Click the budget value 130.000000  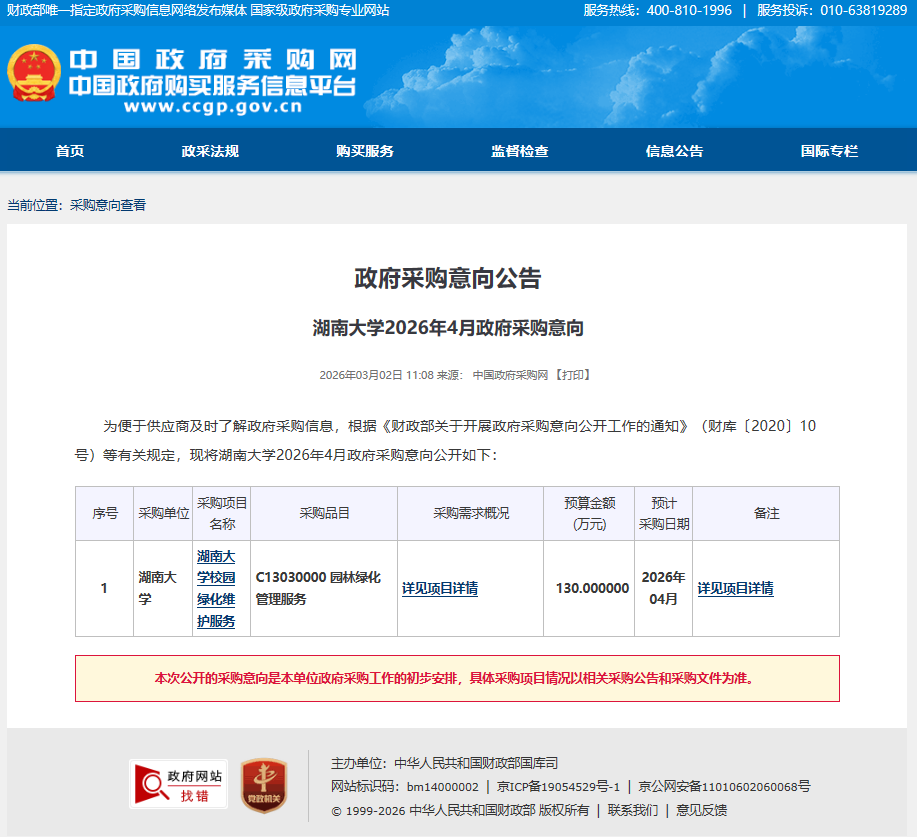592,588
